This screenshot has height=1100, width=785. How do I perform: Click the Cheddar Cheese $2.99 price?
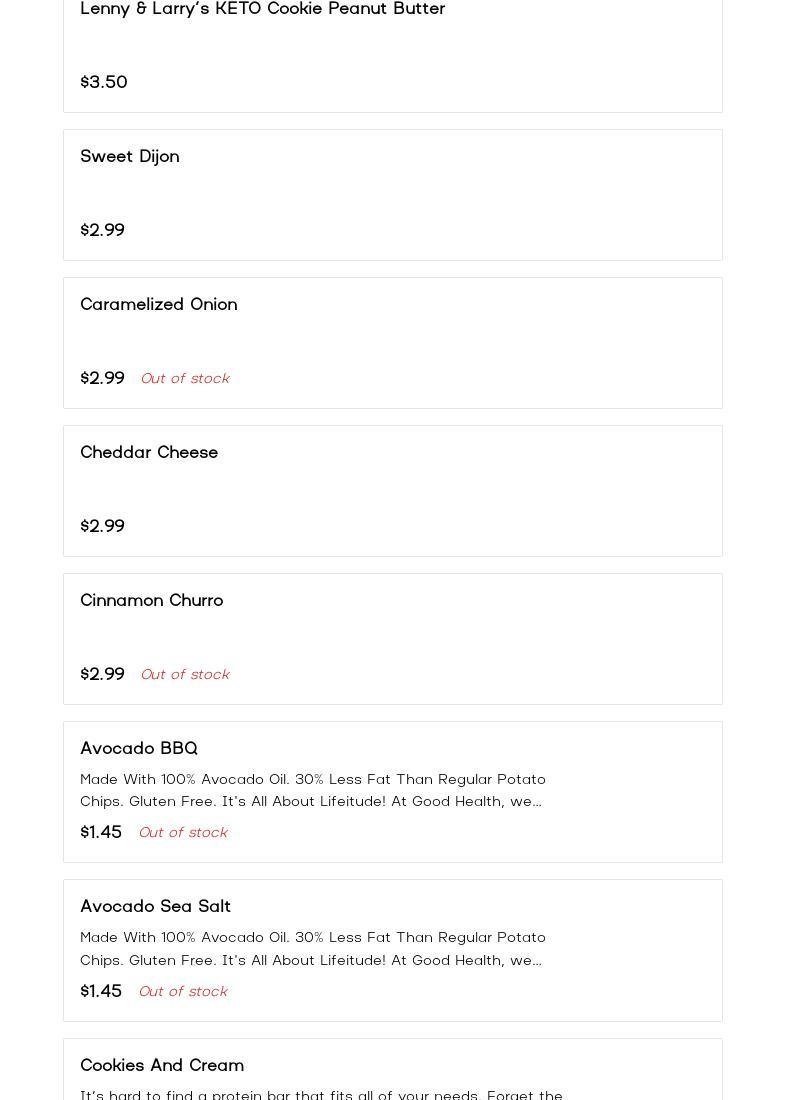[x=102, y=526]
